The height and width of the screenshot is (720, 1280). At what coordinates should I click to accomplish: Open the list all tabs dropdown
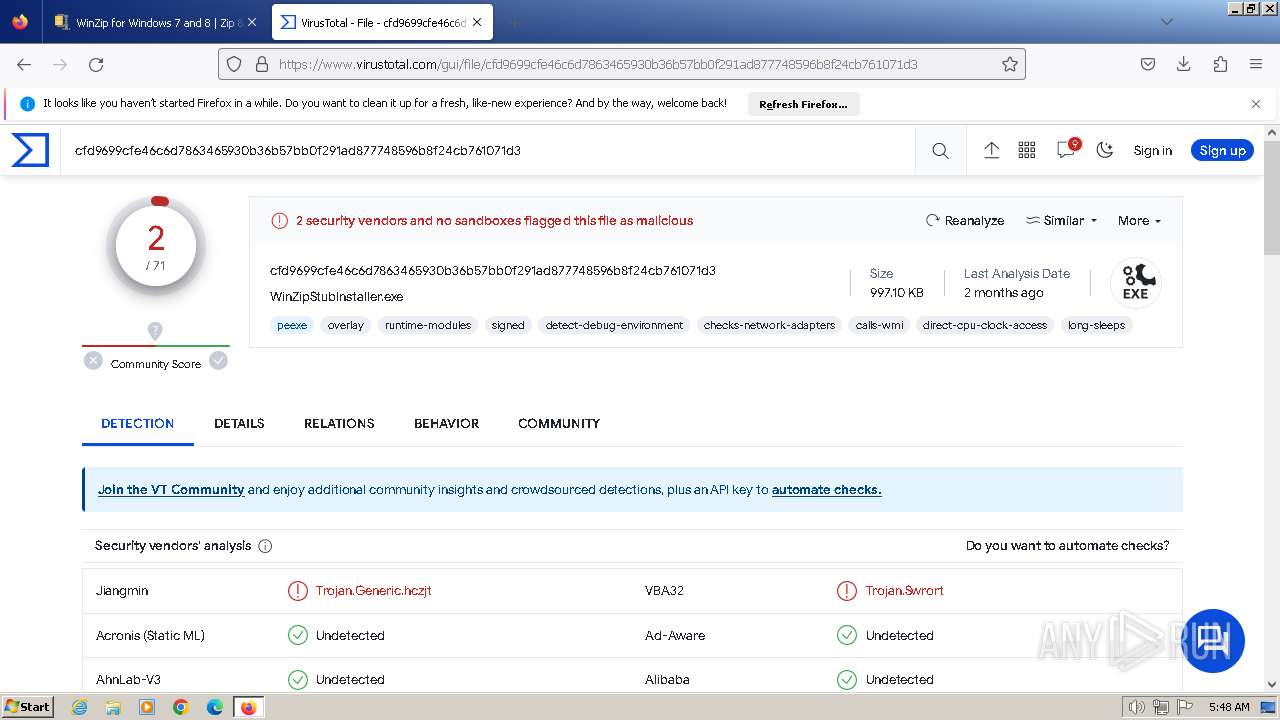coord(1167,22)
